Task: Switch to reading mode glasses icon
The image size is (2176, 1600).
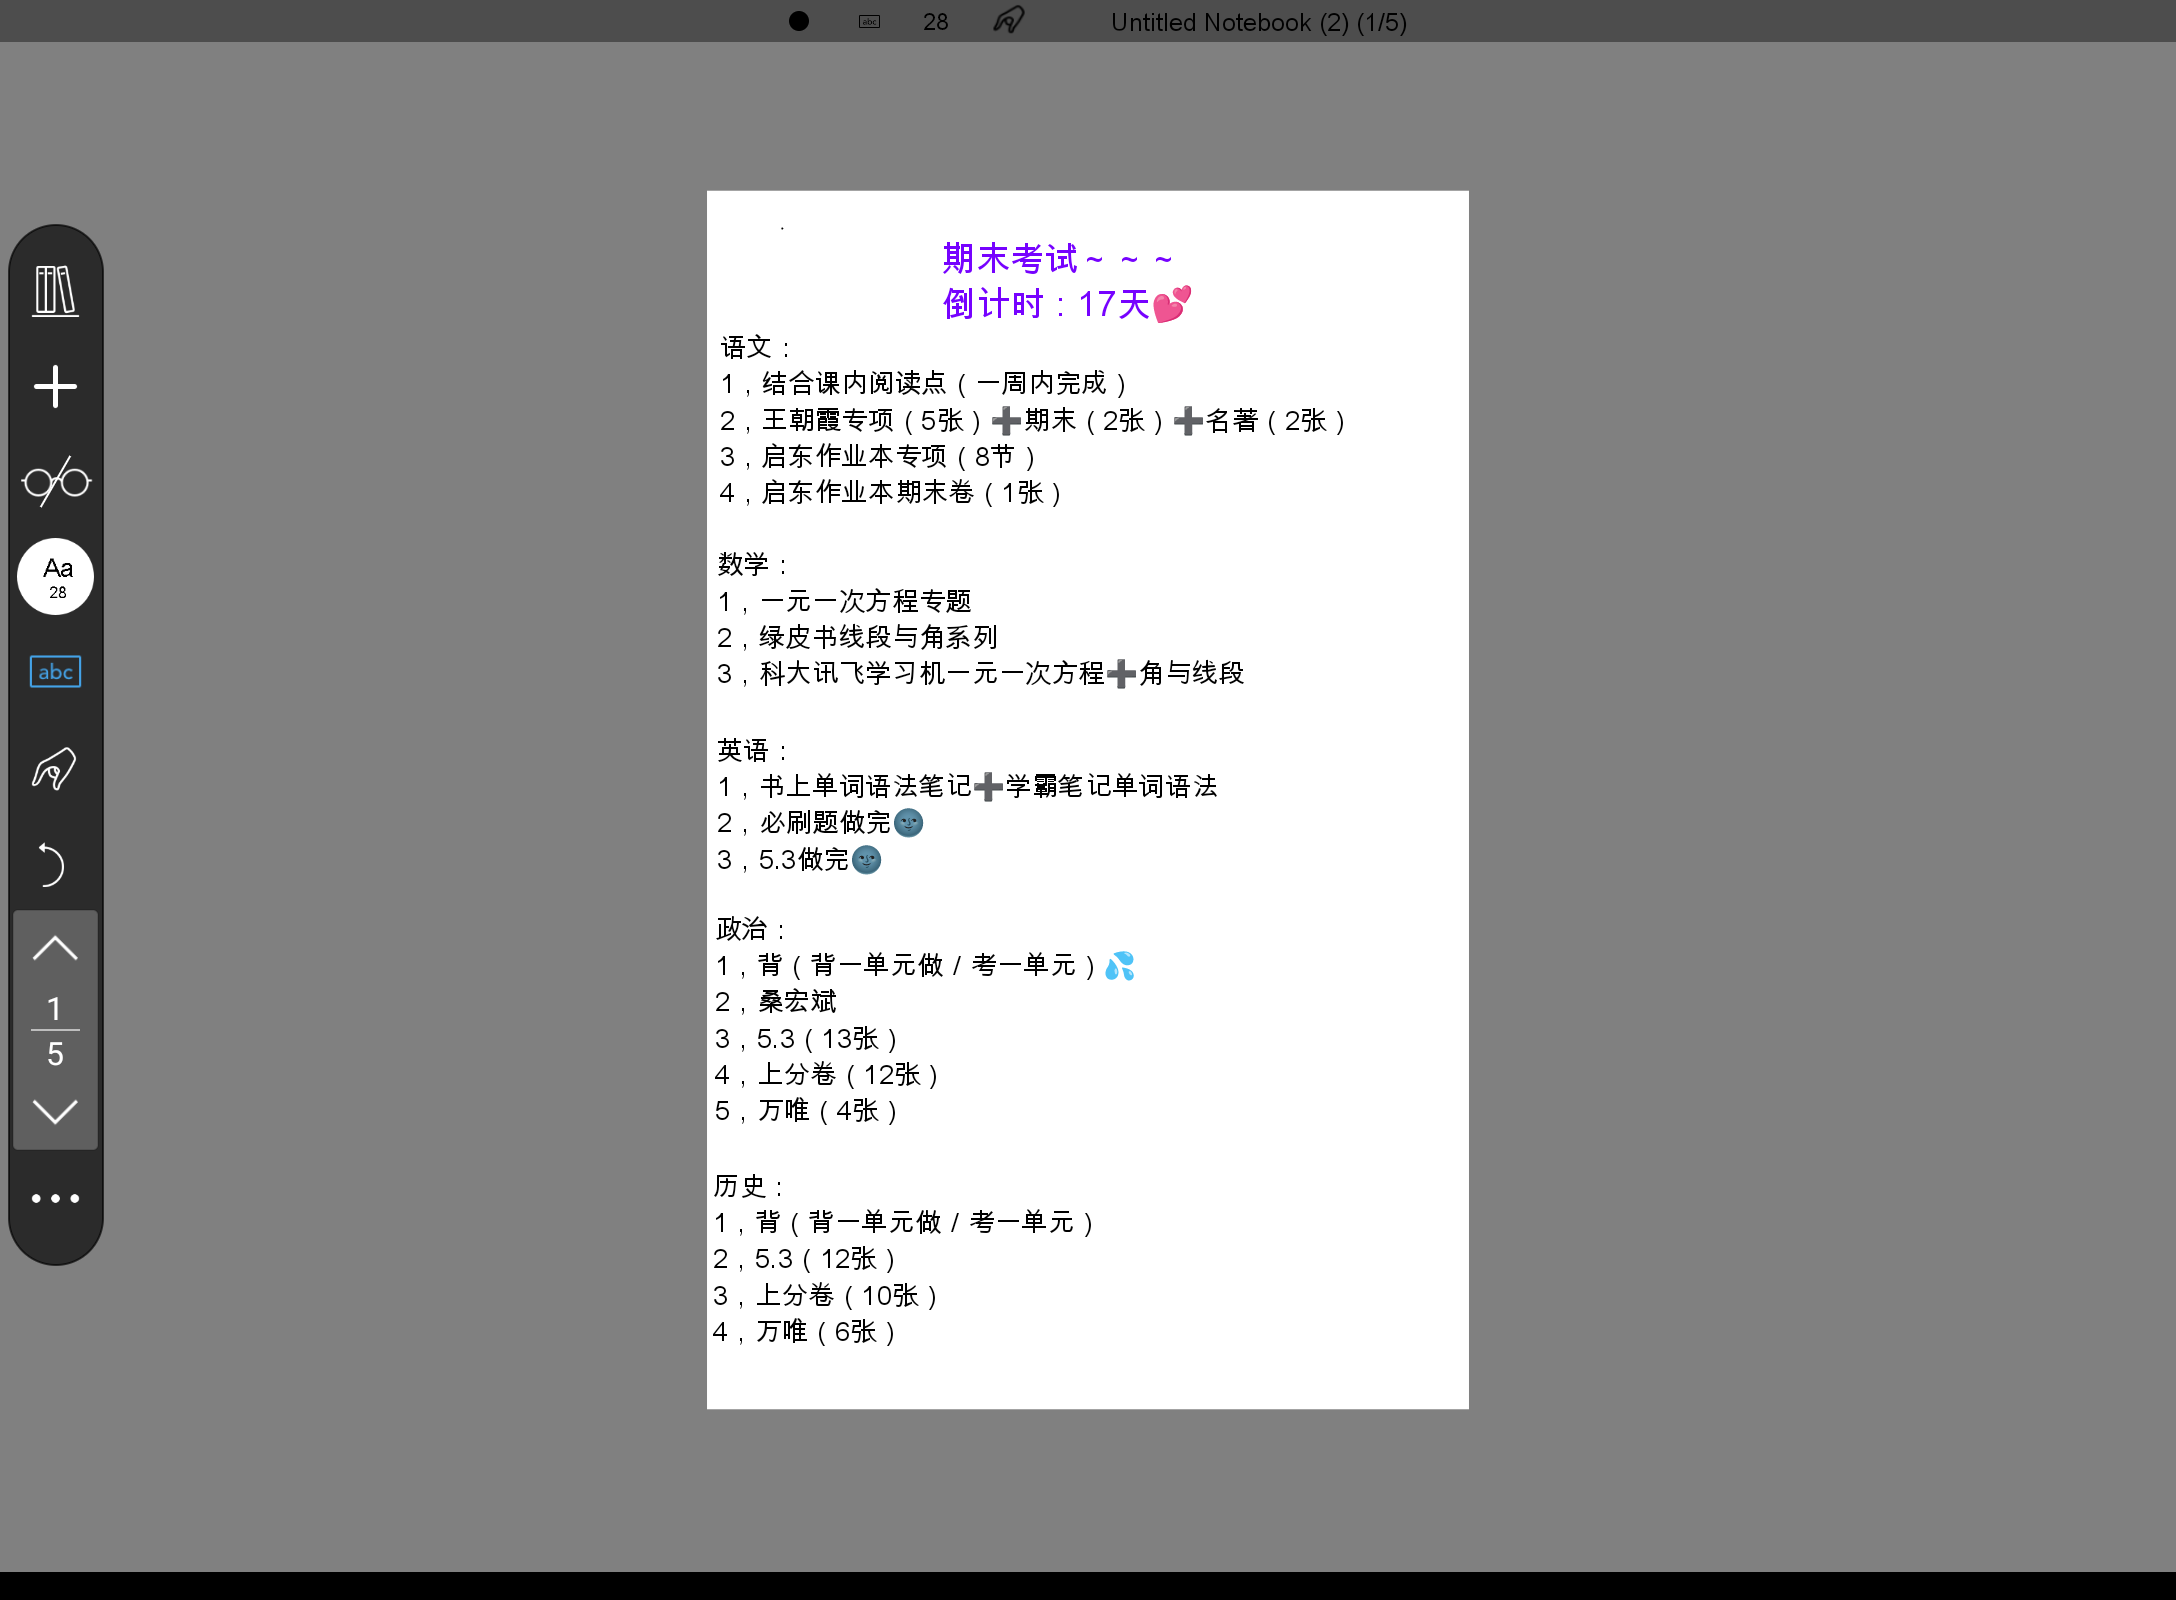Action: click(x=56, y=481)
